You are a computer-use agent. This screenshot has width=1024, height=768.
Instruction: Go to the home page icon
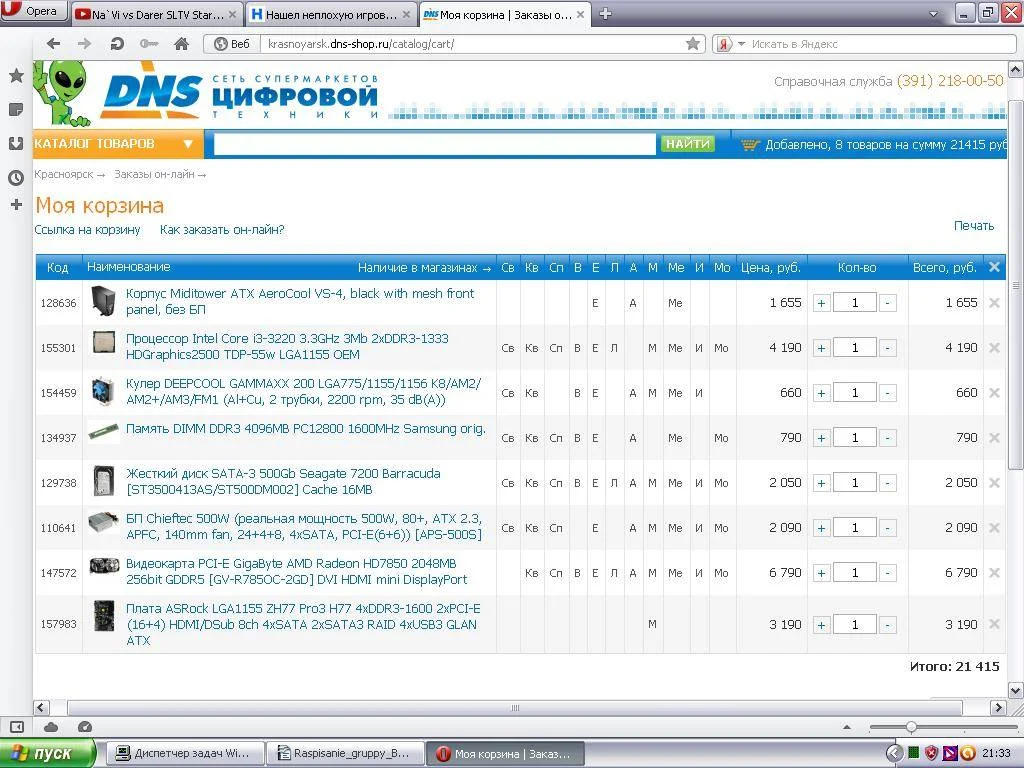[182, 44]
